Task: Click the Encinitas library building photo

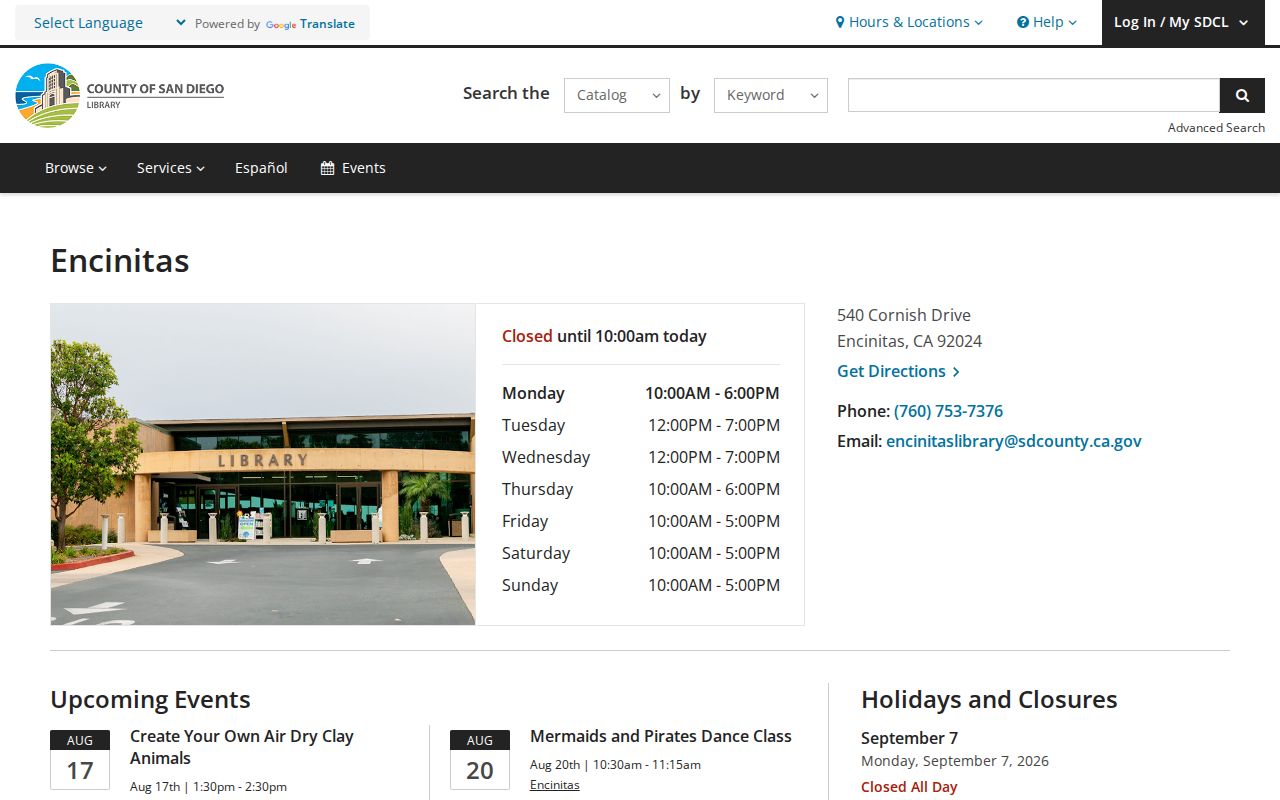Action: pyautogui.click(x=263, y=465)
